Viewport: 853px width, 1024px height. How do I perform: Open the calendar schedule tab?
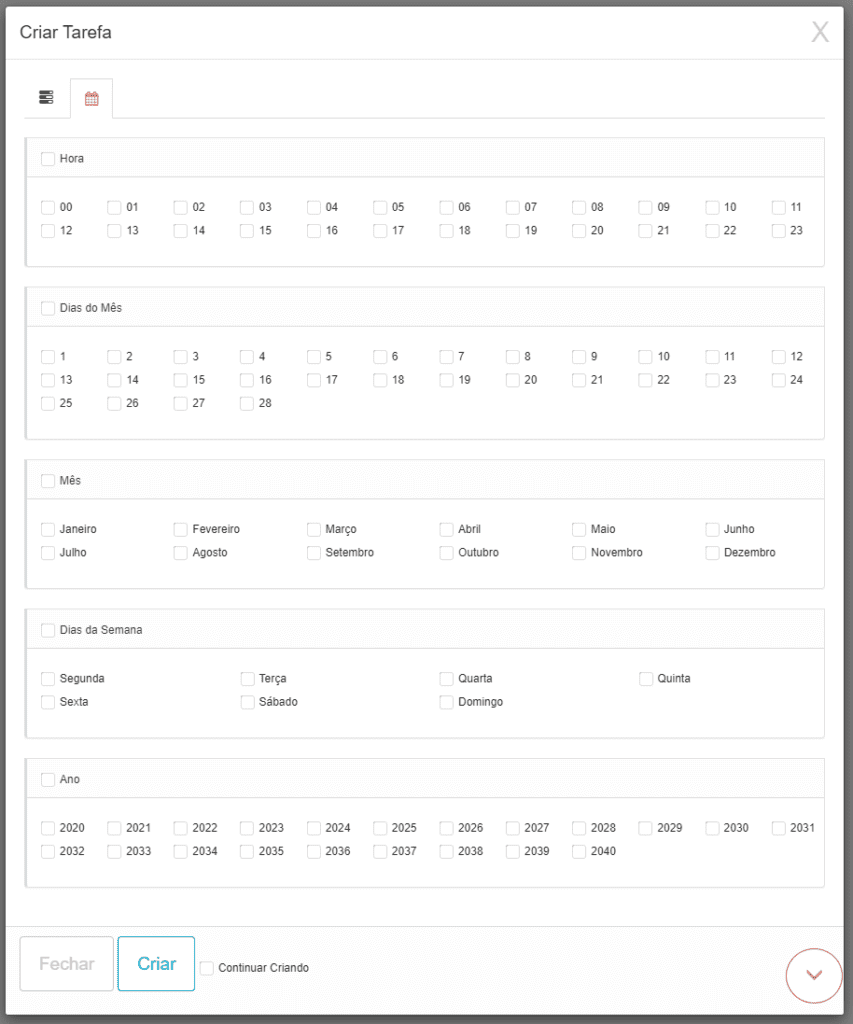pyautogui.click(x=91, y=99)
